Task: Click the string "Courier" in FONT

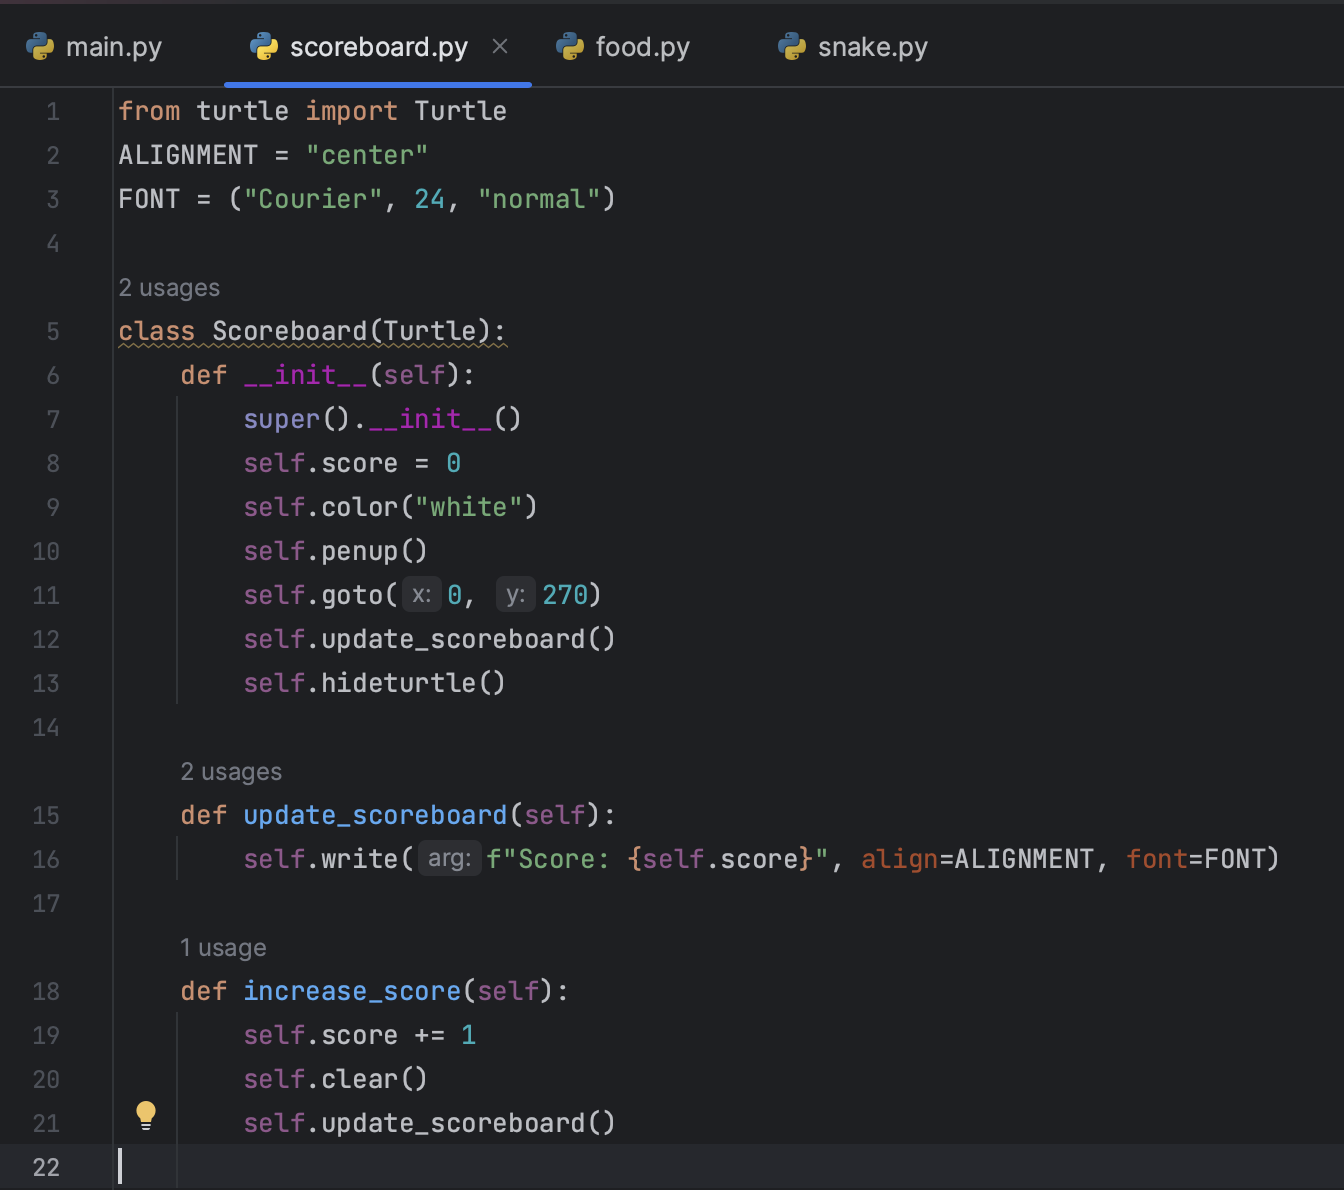Action: (x=313, y=199)
